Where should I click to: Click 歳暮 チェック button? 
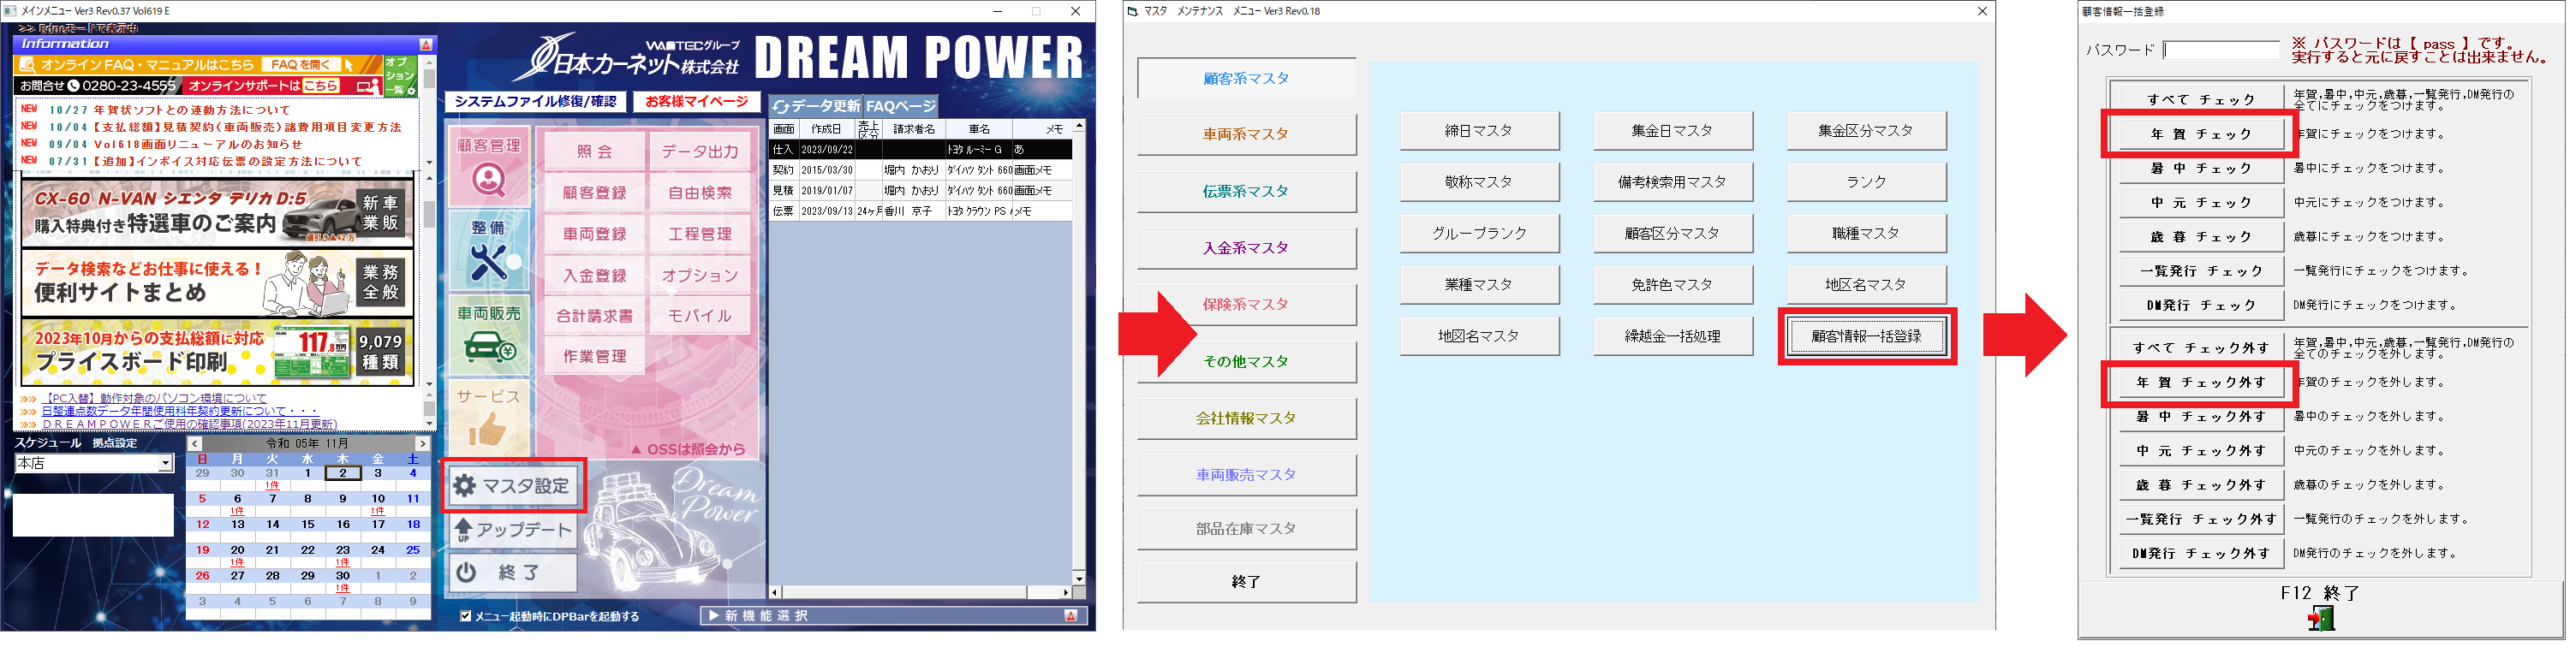2201,237
